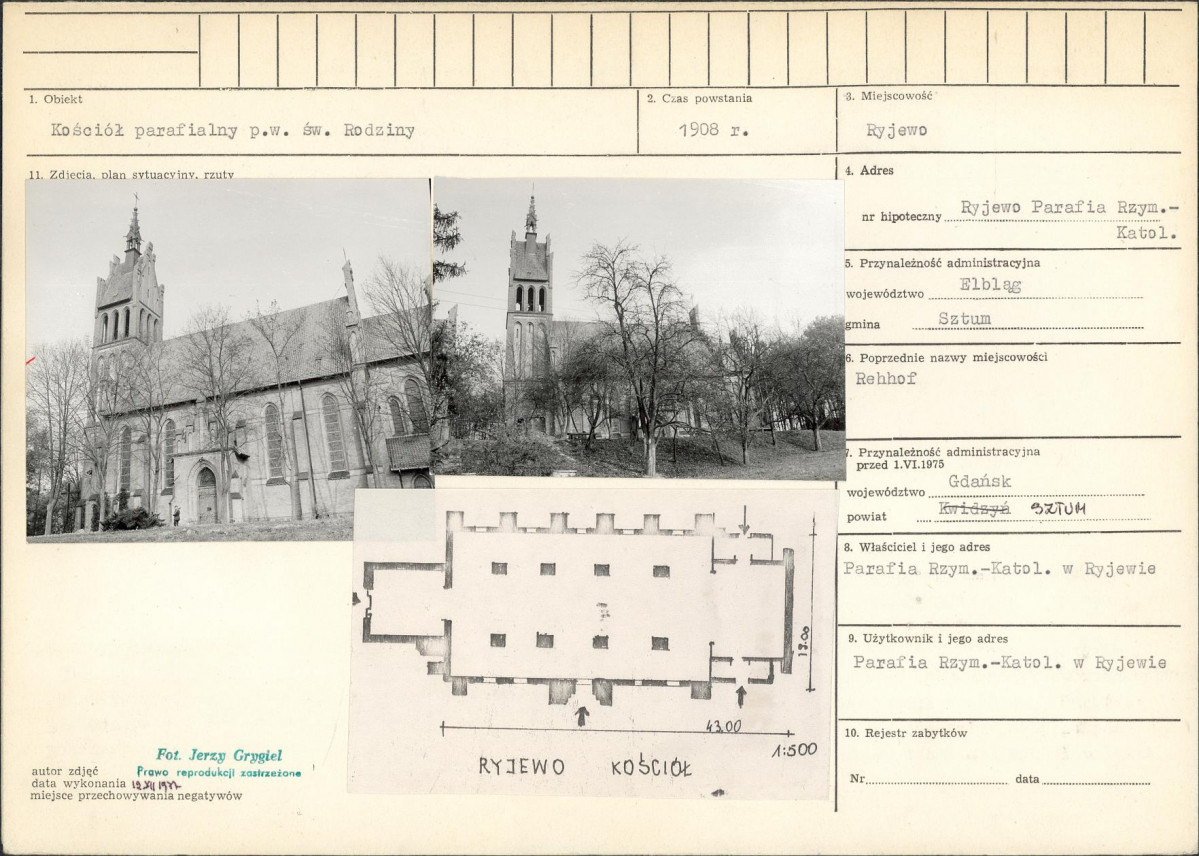Click the scale label '1:500' on the plan
The height and width of the screenshot is (856, 1199).
tap(794, 750)
